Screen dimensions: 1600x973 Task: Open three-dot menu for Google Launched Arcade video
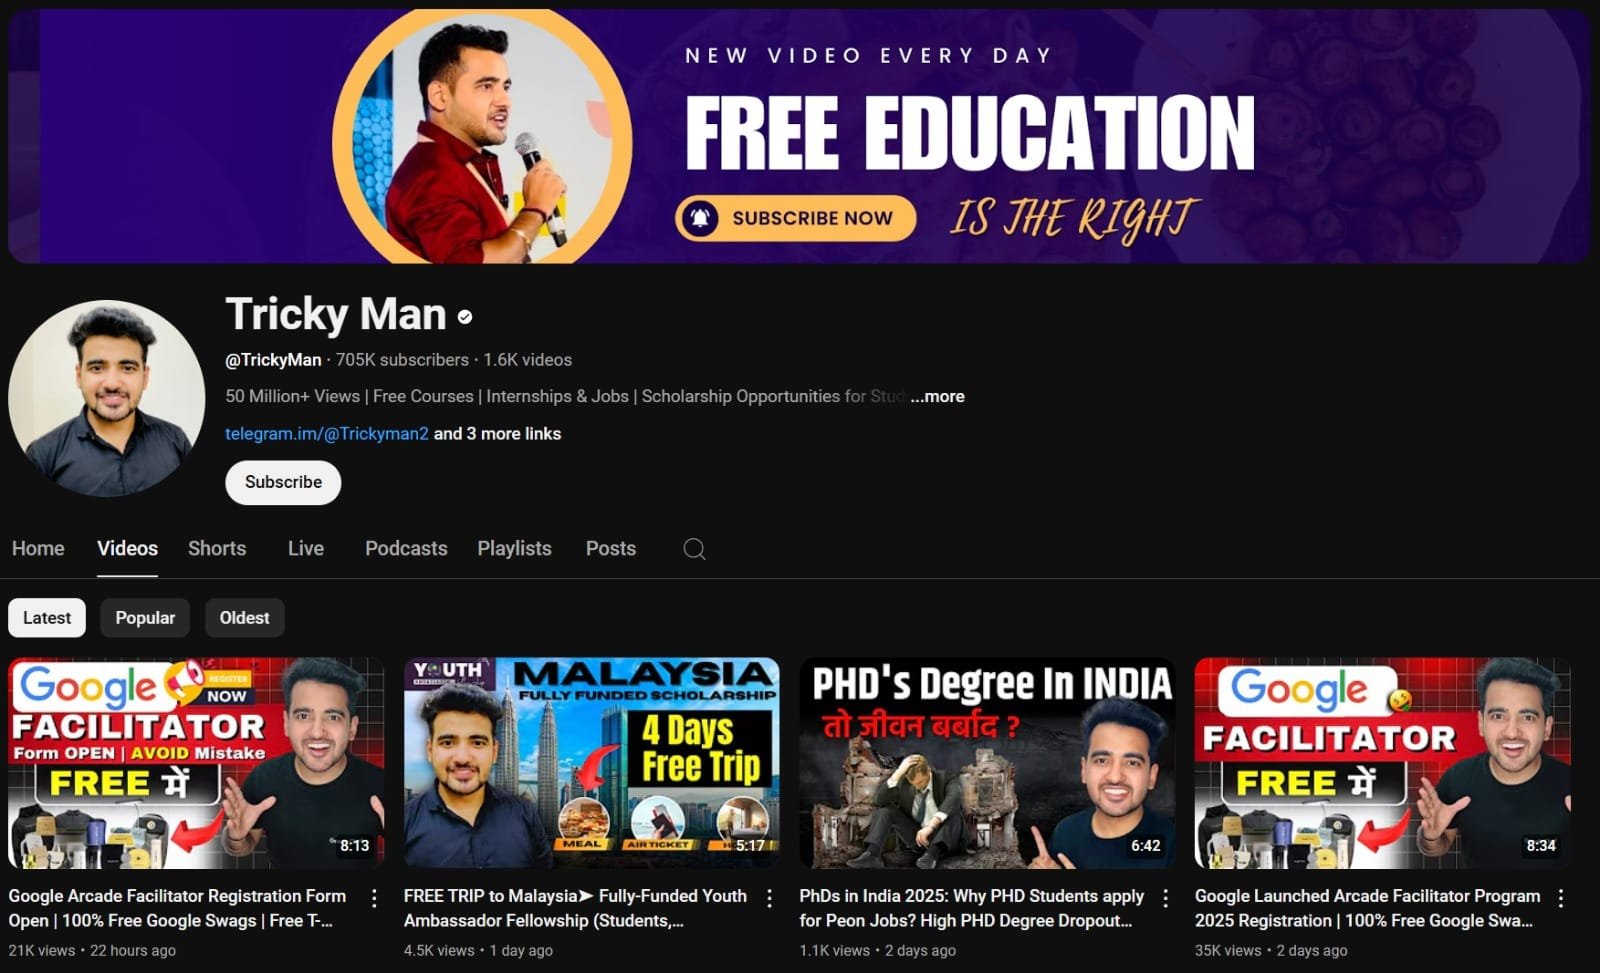coord(1560,898)
